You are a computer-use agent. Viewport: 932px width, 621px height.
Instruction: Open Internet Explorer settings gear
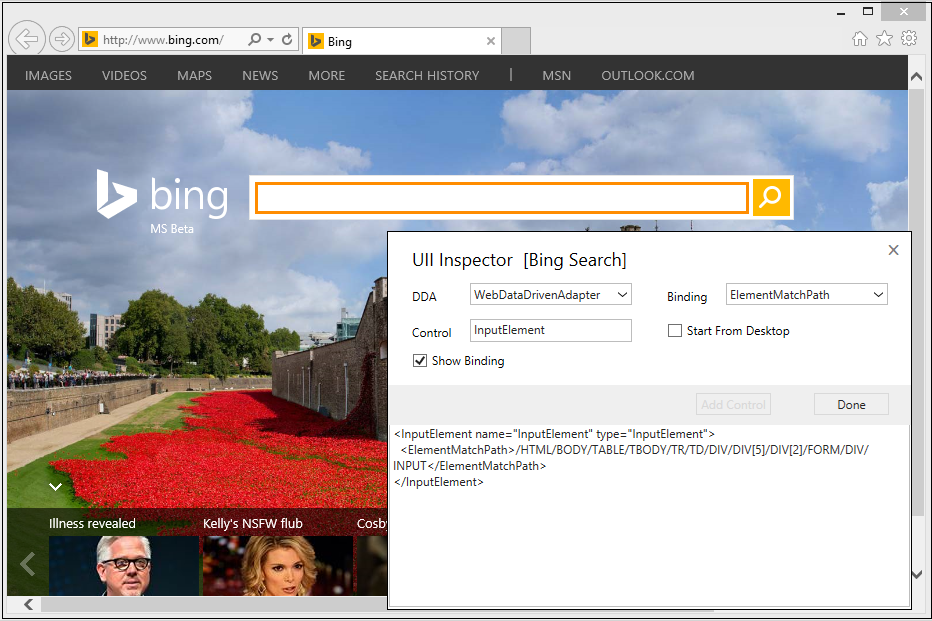point(908,36)
